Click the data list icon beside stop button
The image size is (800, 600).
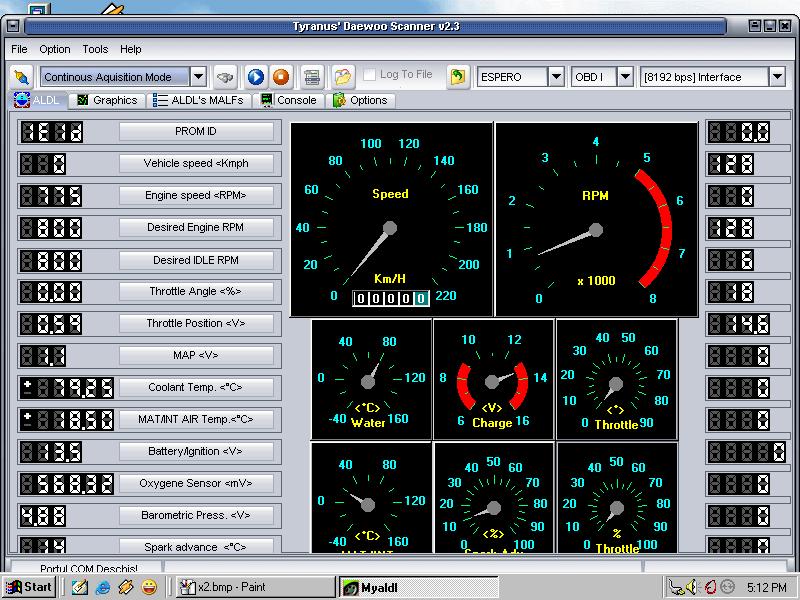pyautogui.click(x=312, y=76)
